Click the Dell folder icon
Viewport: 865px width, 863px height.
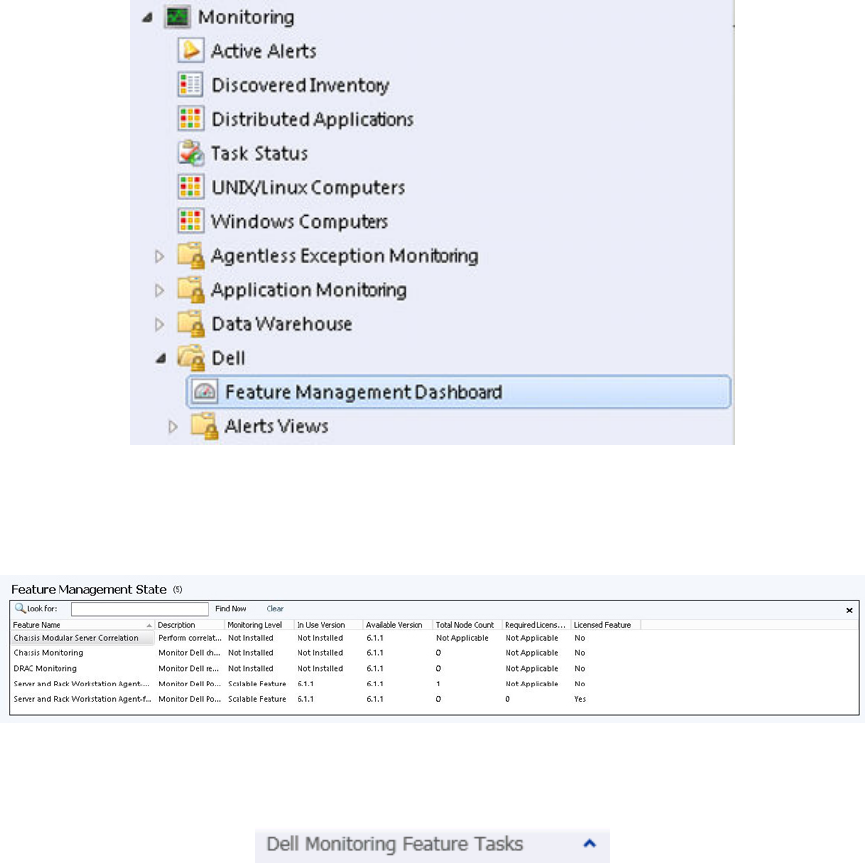click(x=191, y=358)
